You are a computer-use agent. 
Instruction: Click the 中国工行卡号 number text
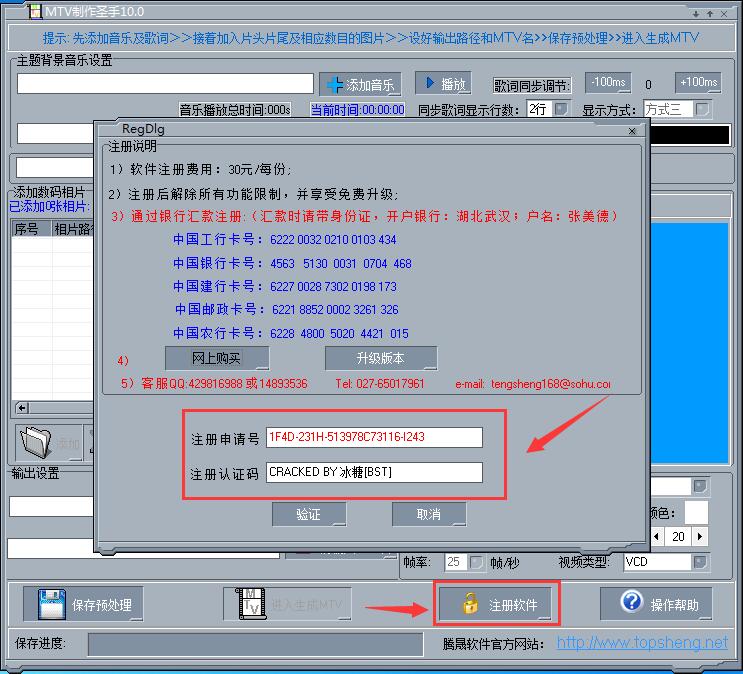pos(333,240)
